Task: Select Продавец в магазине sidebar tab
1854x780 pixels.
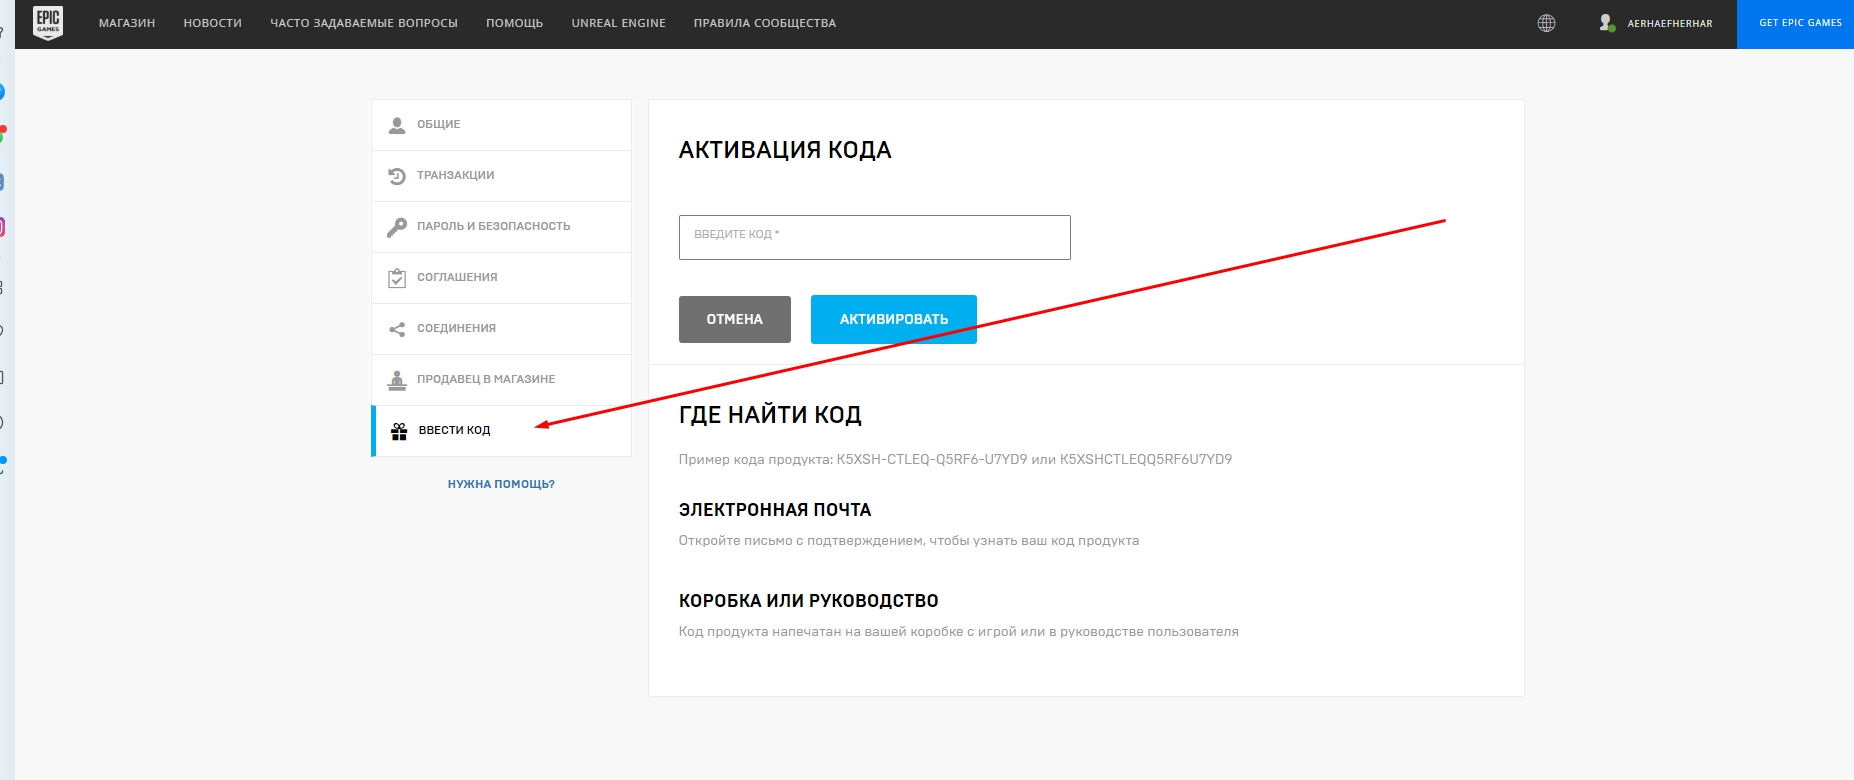Action: pos(501,380)
